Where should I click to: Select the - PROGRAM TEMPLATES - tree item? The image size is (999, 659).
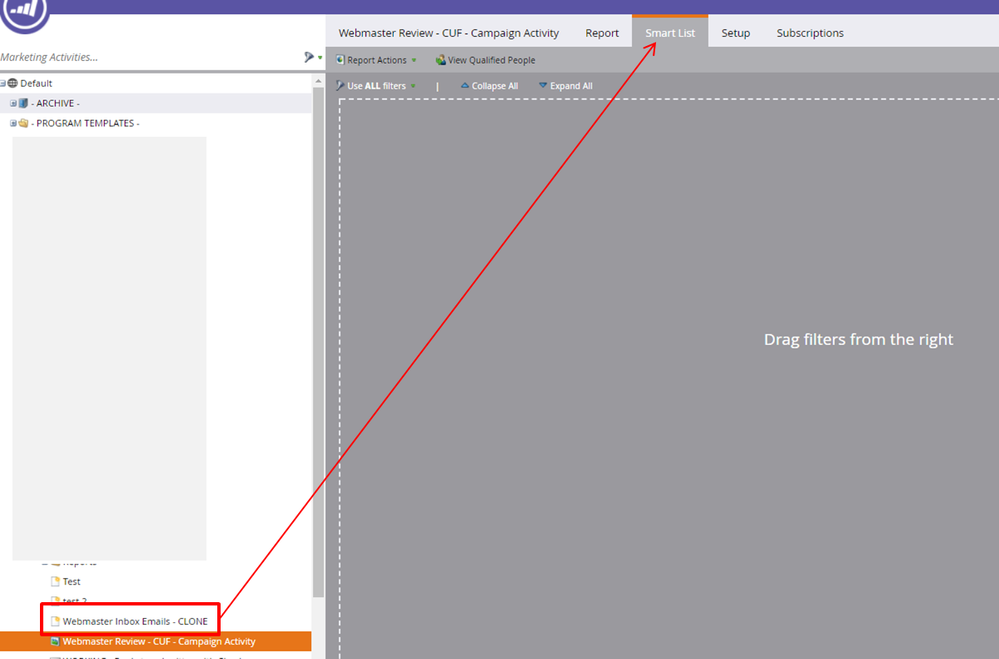point(85,123)
